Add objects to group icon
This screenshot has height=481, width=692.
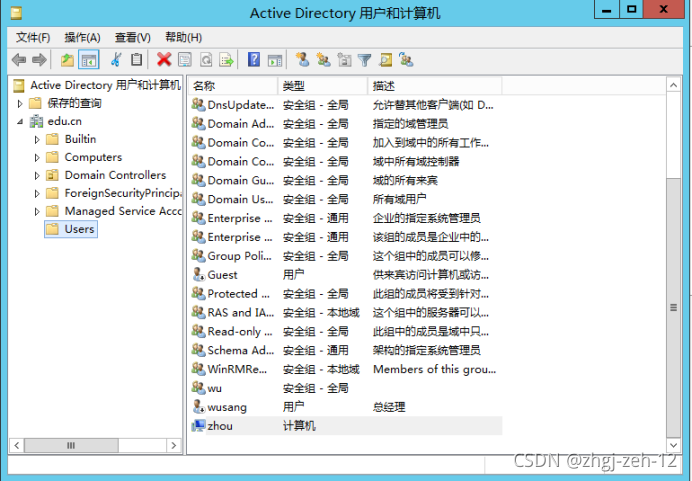(406, 60)
